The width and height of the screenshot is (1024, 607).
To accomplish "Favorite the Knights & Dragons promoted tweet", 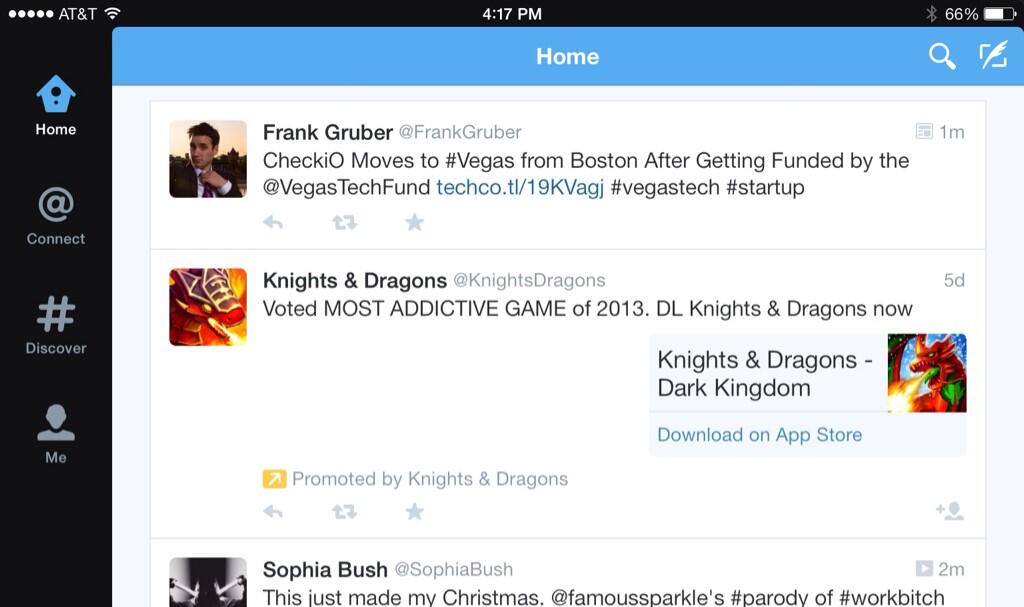I will (x=414, y=511).
